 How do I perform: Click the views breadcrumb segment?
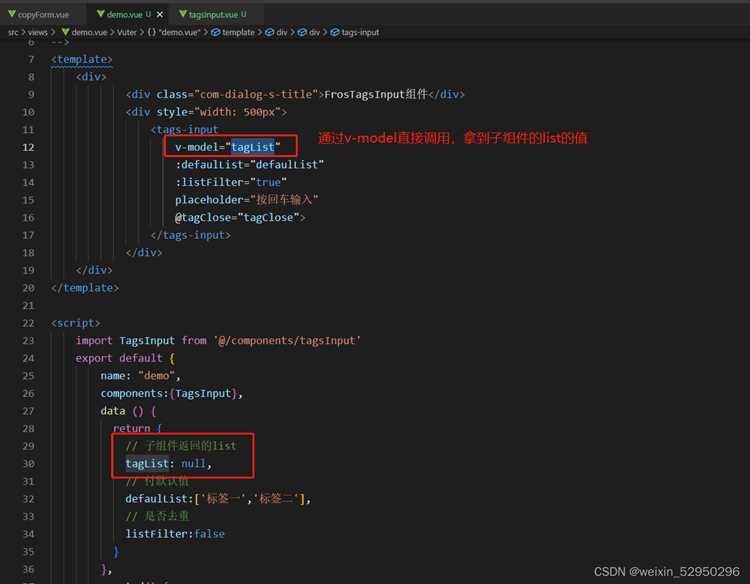click(37, 33)
